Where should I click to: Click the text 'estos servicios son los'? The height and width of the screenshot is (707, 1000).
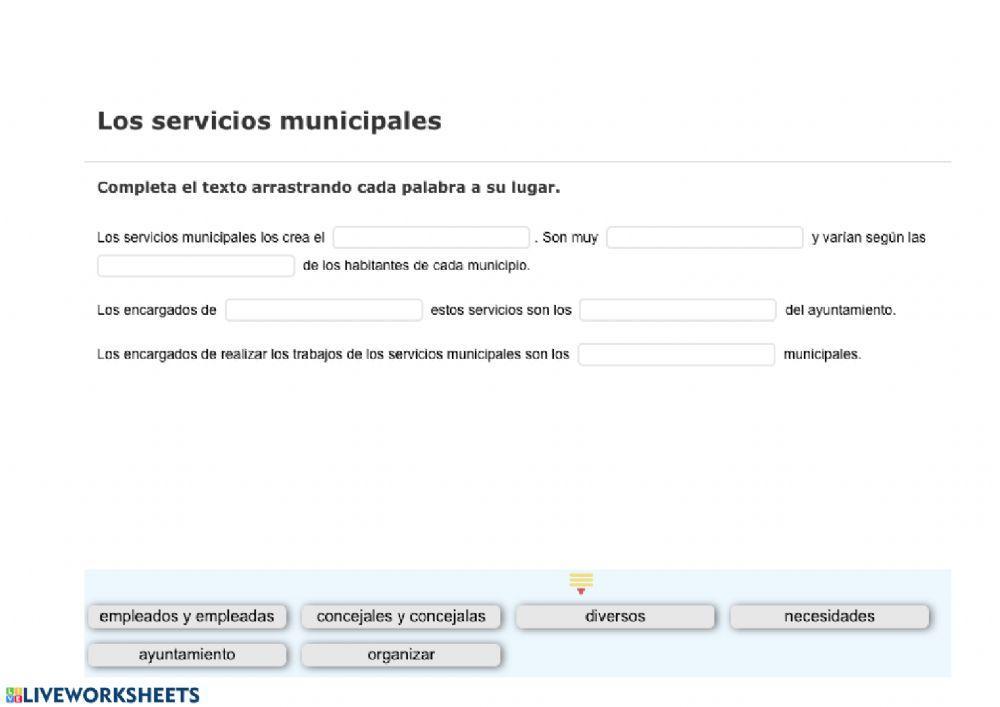pos(501,310)
